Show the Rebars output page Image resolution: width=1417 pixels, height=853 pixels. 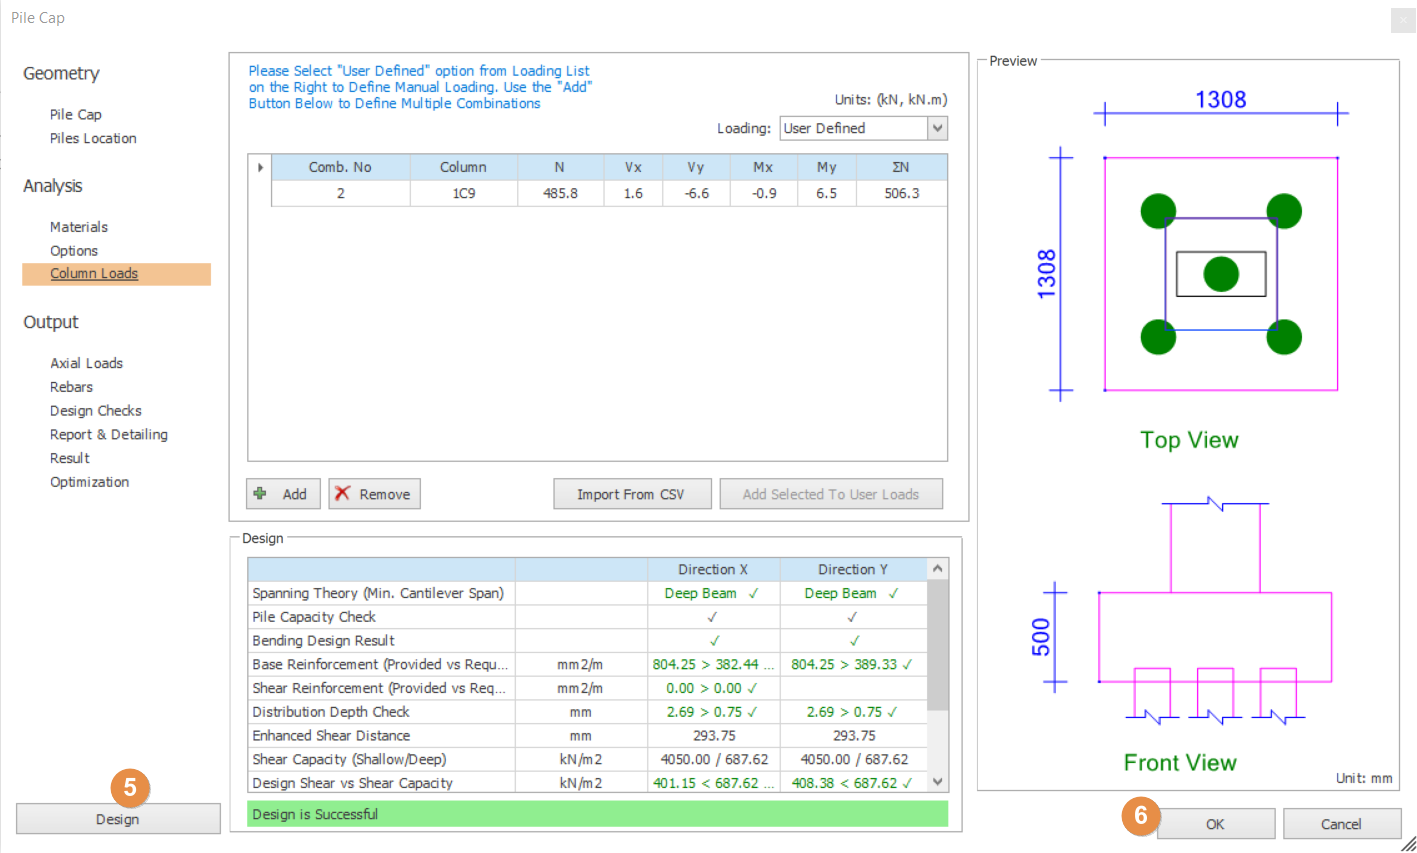71,387
